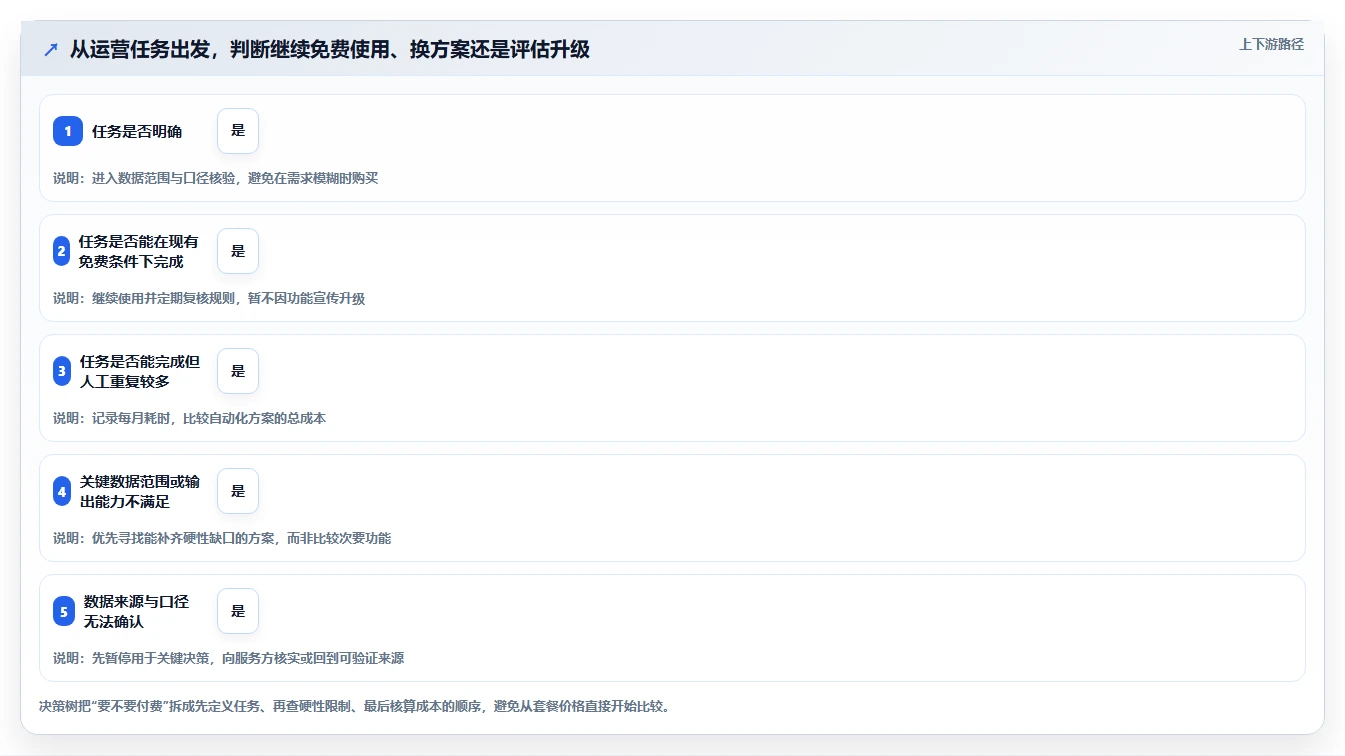Click the 是 button for 任务是否明确
This screenshot has height=756, width=1345.
point(238,131)
